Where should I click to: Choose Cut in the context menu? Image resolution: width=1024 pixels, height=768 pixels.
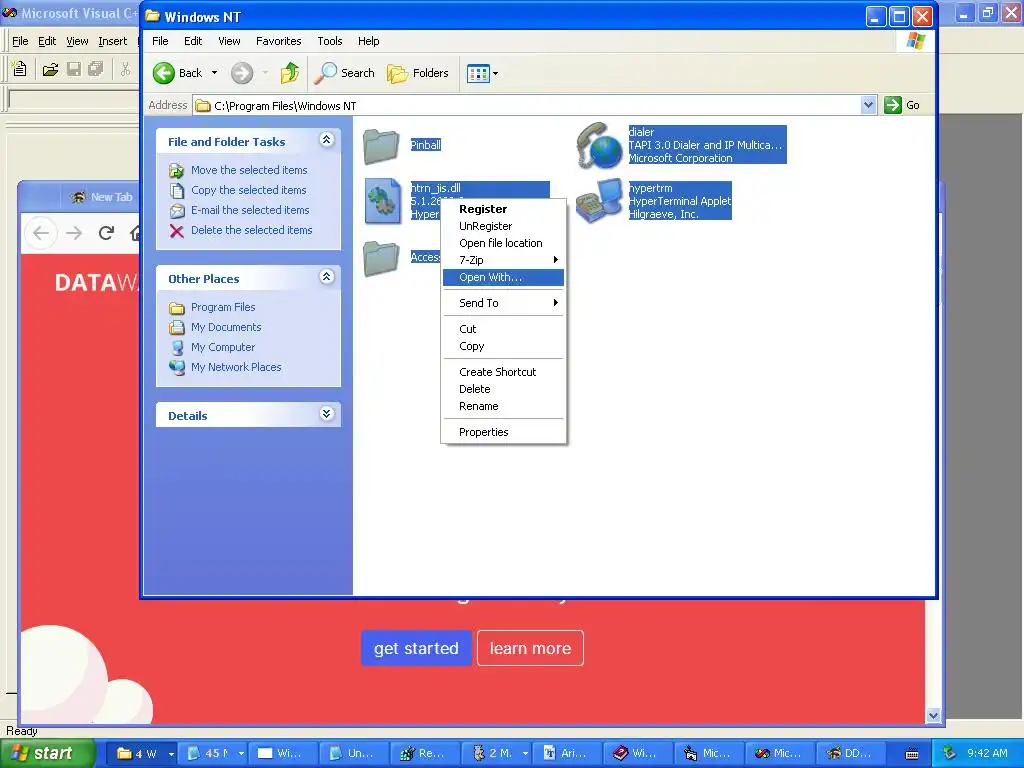click(x=503, y=329)
